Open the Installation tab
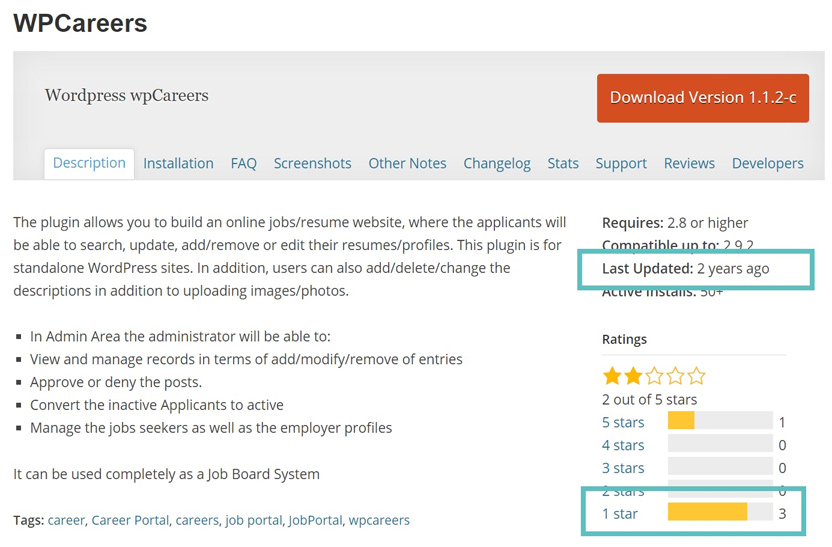 (x=178, y=163)
